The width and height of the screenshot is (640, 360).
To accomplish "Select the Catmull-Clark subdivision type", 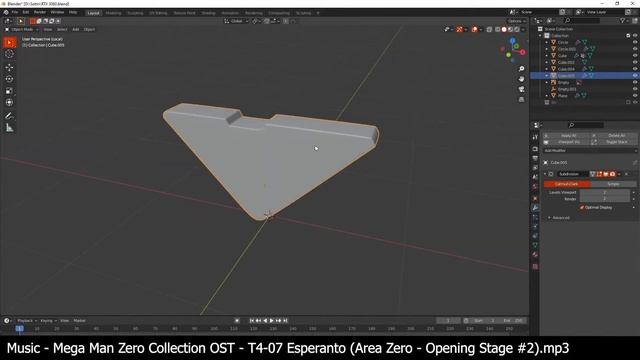I will [567, 184].
